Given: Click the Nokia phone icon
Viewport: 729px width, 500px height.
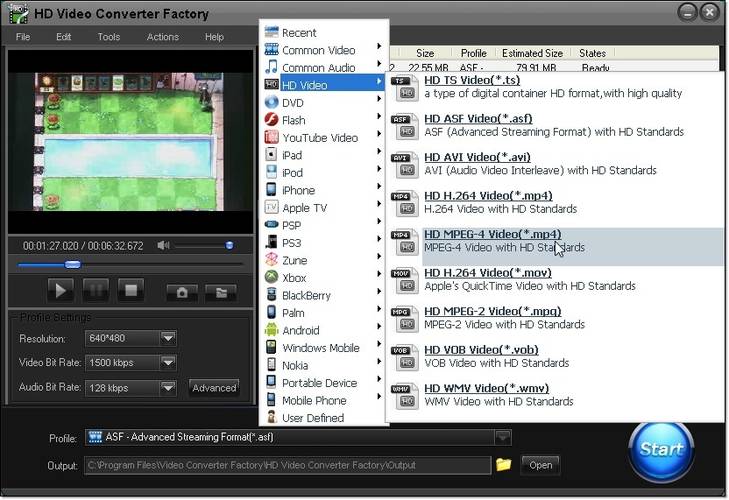Looking at the screenshot, I should click(272, 365).
